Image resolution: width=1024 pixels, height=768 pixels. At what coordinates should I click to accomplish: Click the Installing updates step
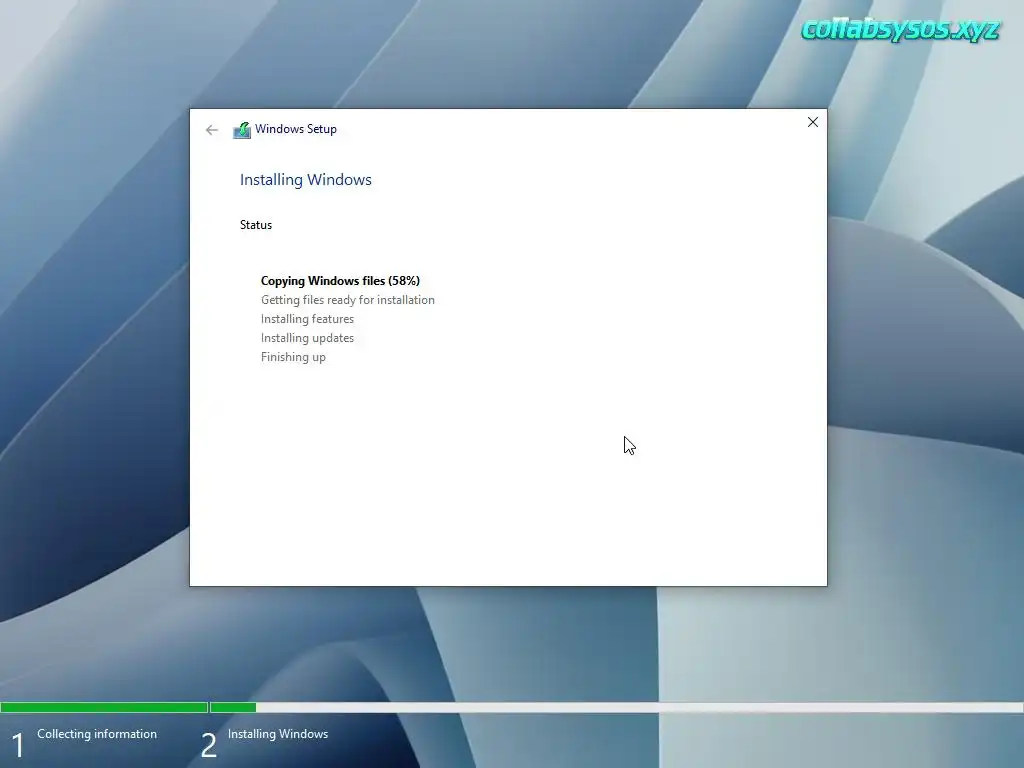[307, 338]
